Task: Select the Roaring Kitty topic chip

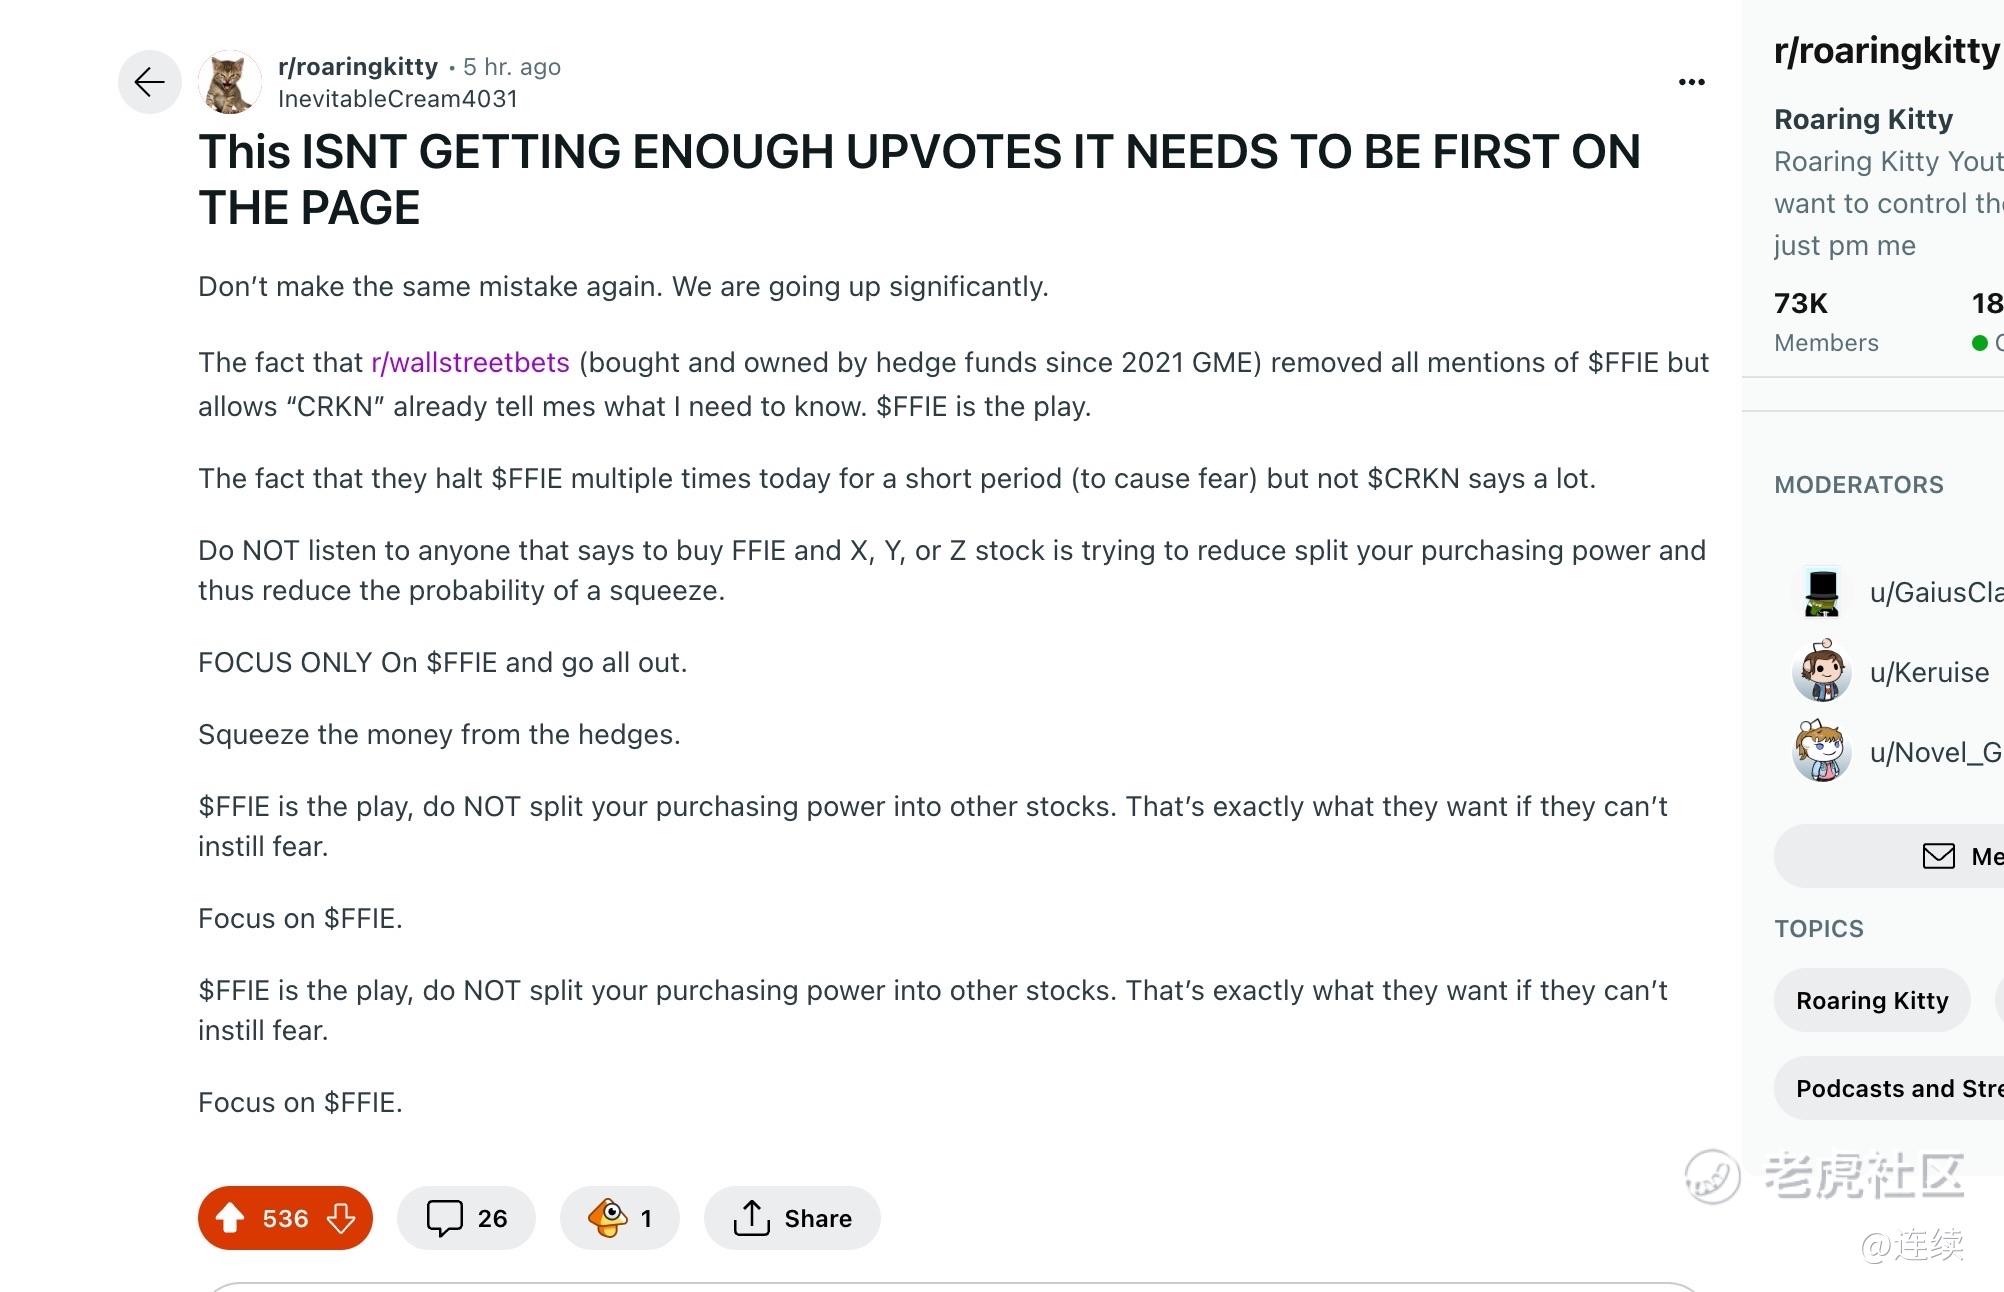Action: [1872, 1000]
